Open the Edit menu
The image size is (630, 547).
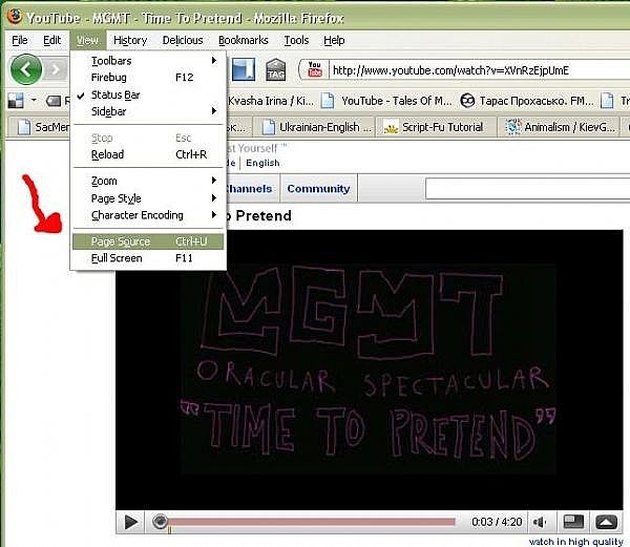pyautogui.click(x=52, y=40)
